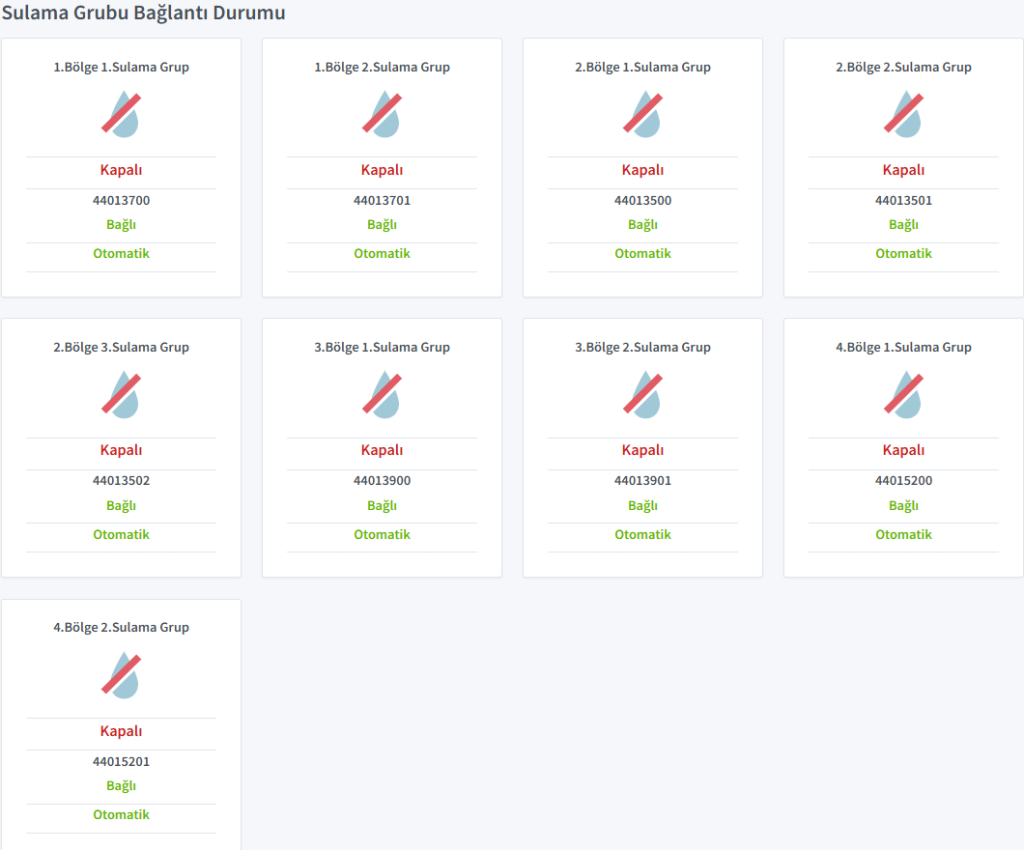1024x850 pixels.
Task: Toggle Kapalı status of 3.Bölge 1.Sulama Grup
Action: 382,450
